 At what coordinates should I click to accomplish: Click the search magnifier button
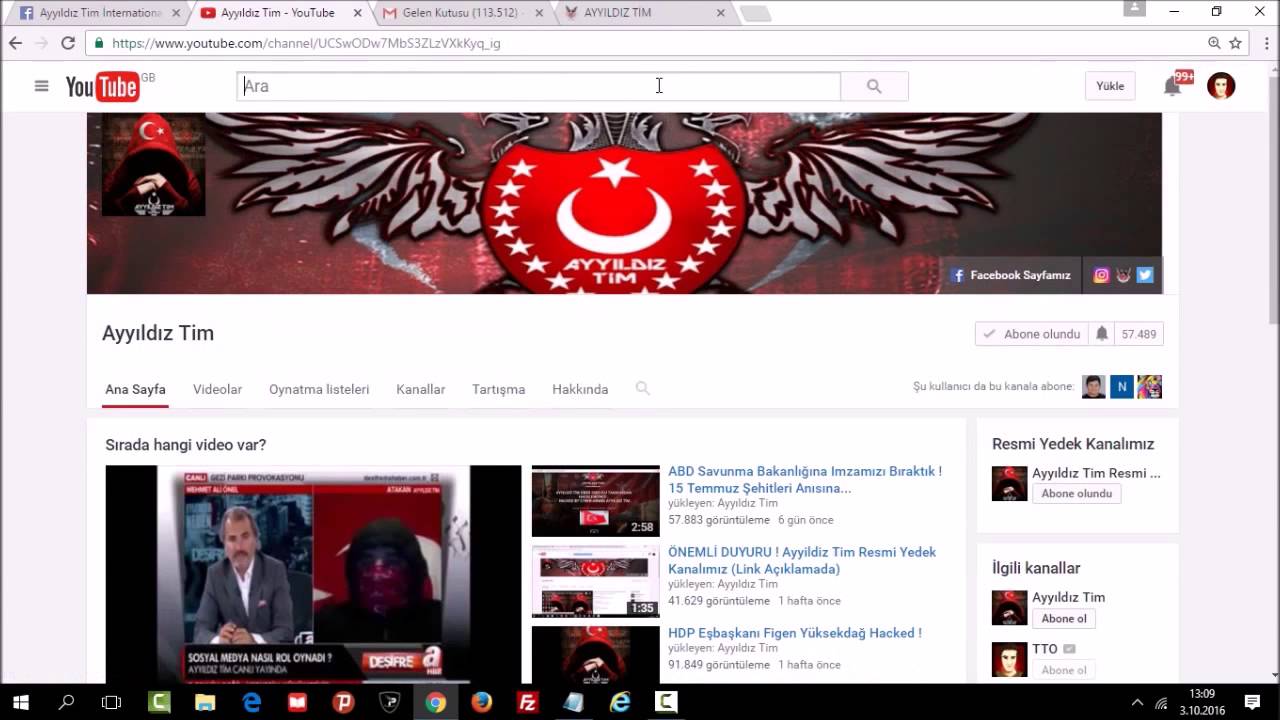pos(874,86)
